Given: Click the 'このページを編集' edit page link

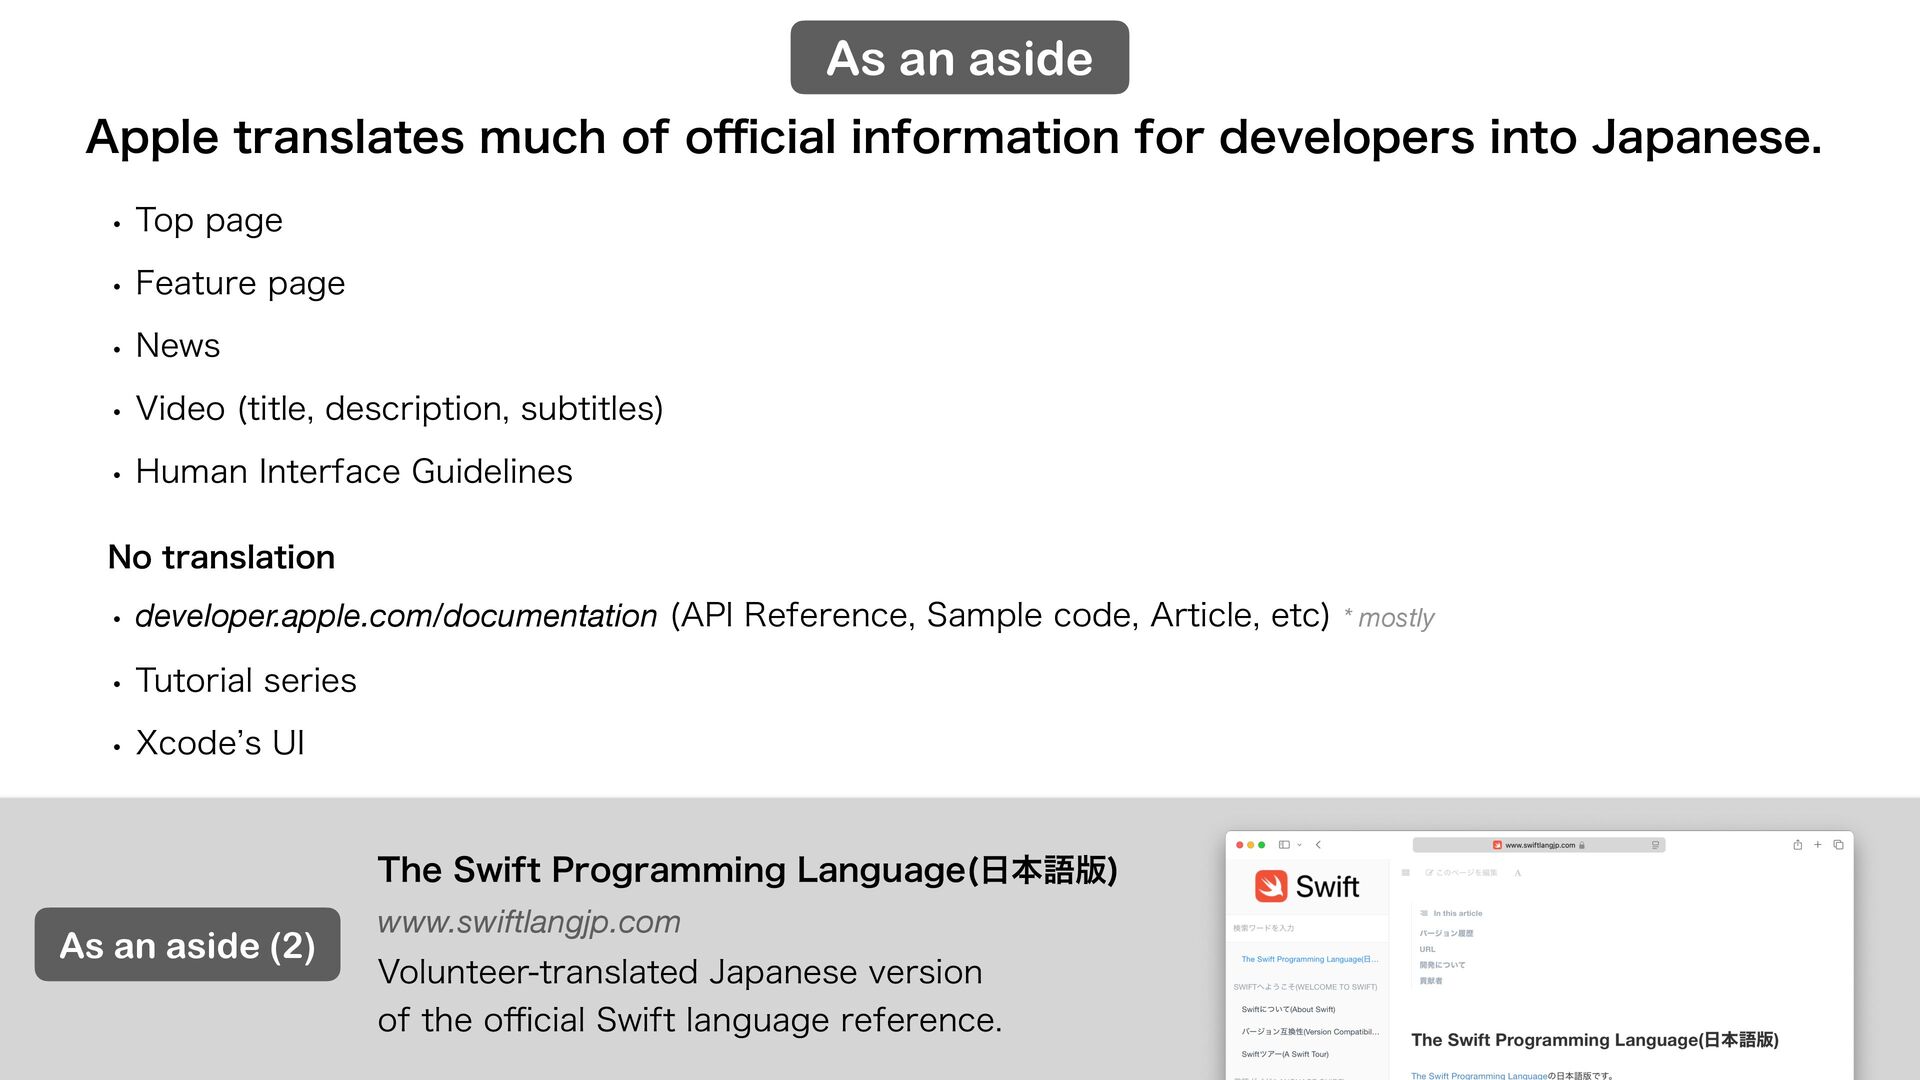Looking at the screenshot, I should 1461,873.
